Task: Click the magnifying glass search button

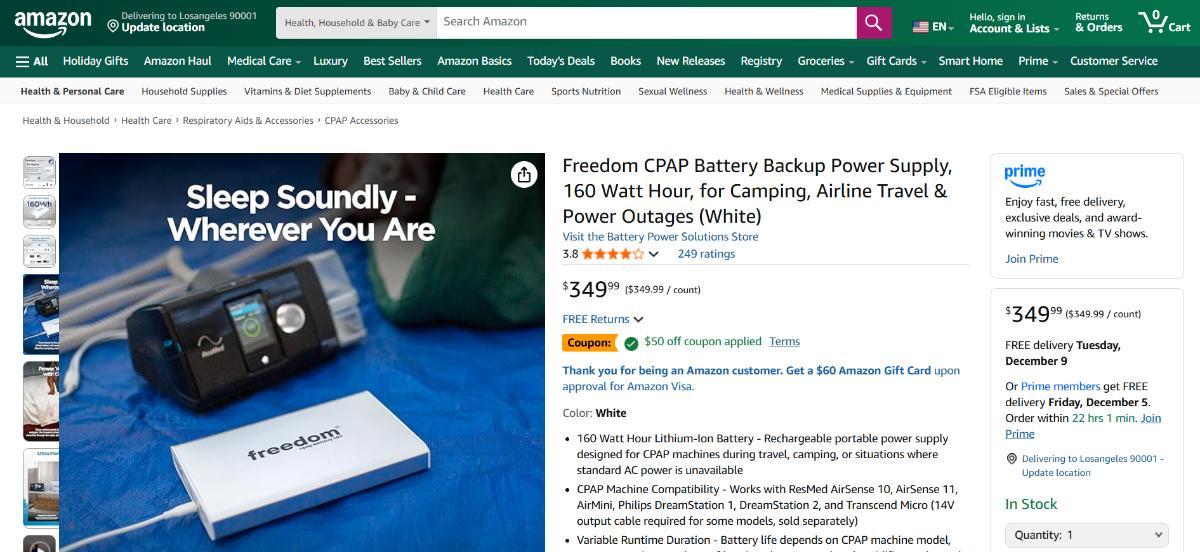Action: pyautogui.click(x=873, y=22)
